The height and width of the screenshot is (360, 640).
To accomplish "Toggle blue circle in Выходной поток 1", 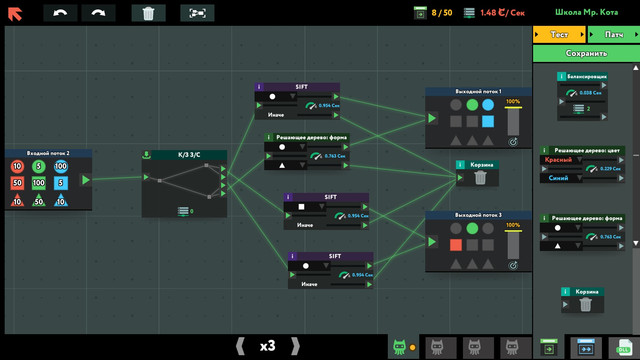I will click(488, 105).
